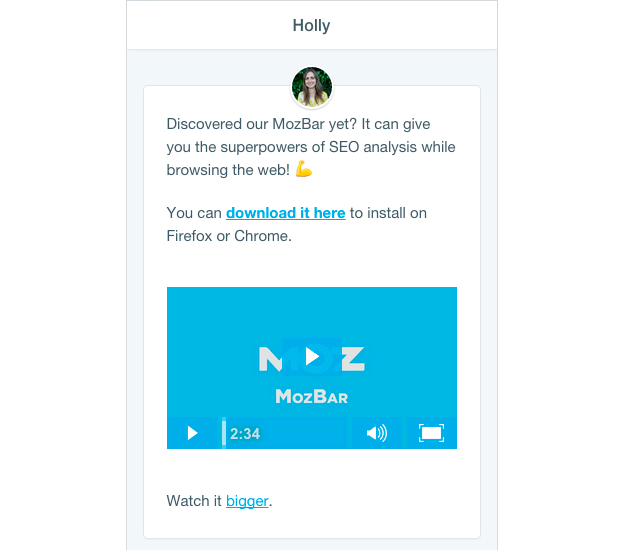Click the 'Discovered our MozBar yet?' message text
This screenshot has width=624, height=550.
click(x=262, y=124)
